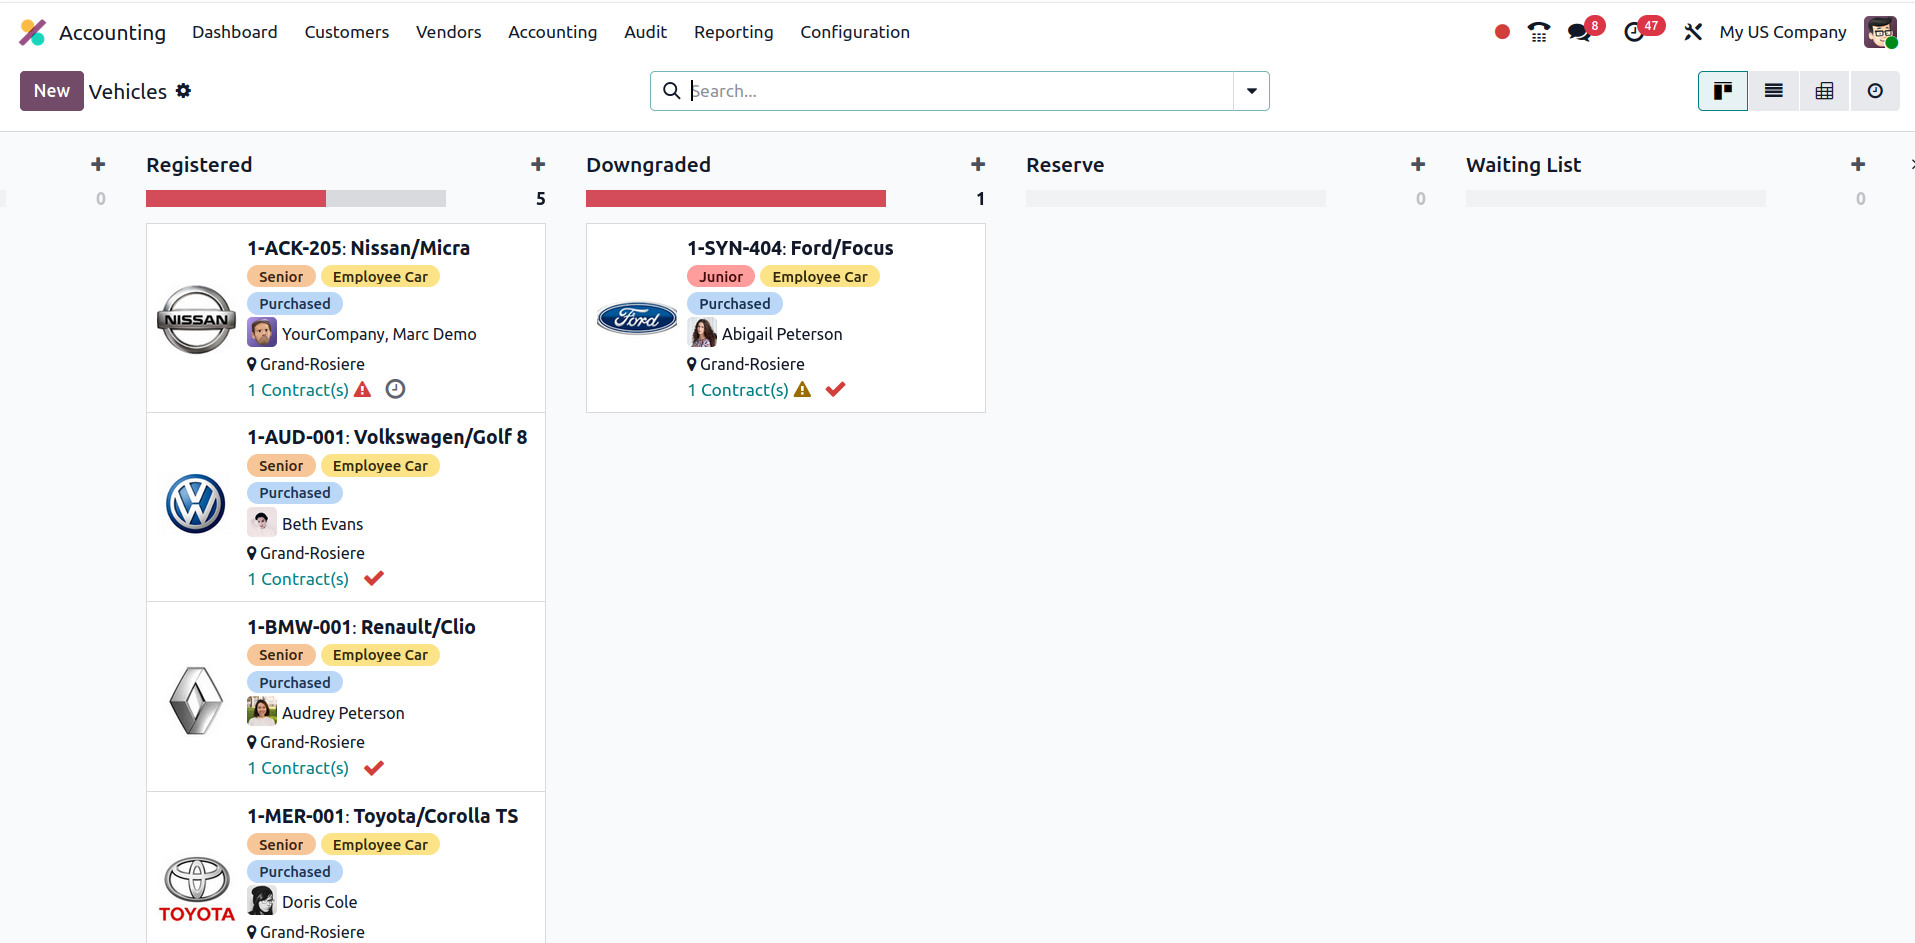This screenshot has width=1915, height=943.
Task: Open activities clock with 47 badge
Action: [1634, 32]
